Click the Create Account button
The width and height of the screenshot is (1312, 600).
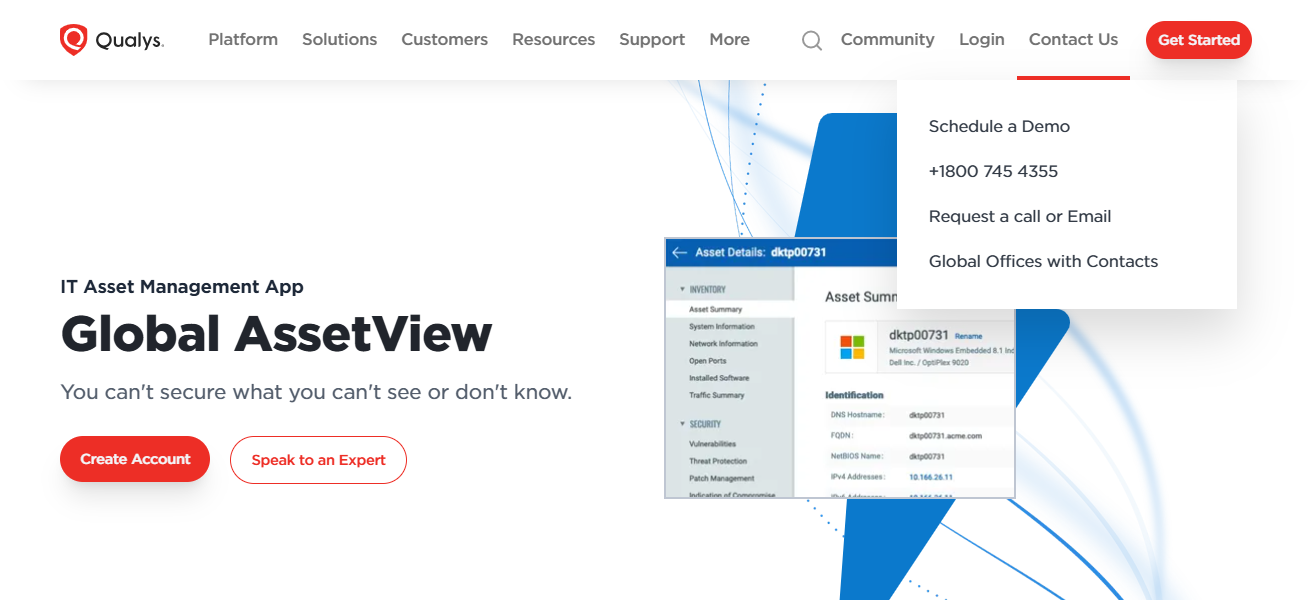tap(134, 458)
